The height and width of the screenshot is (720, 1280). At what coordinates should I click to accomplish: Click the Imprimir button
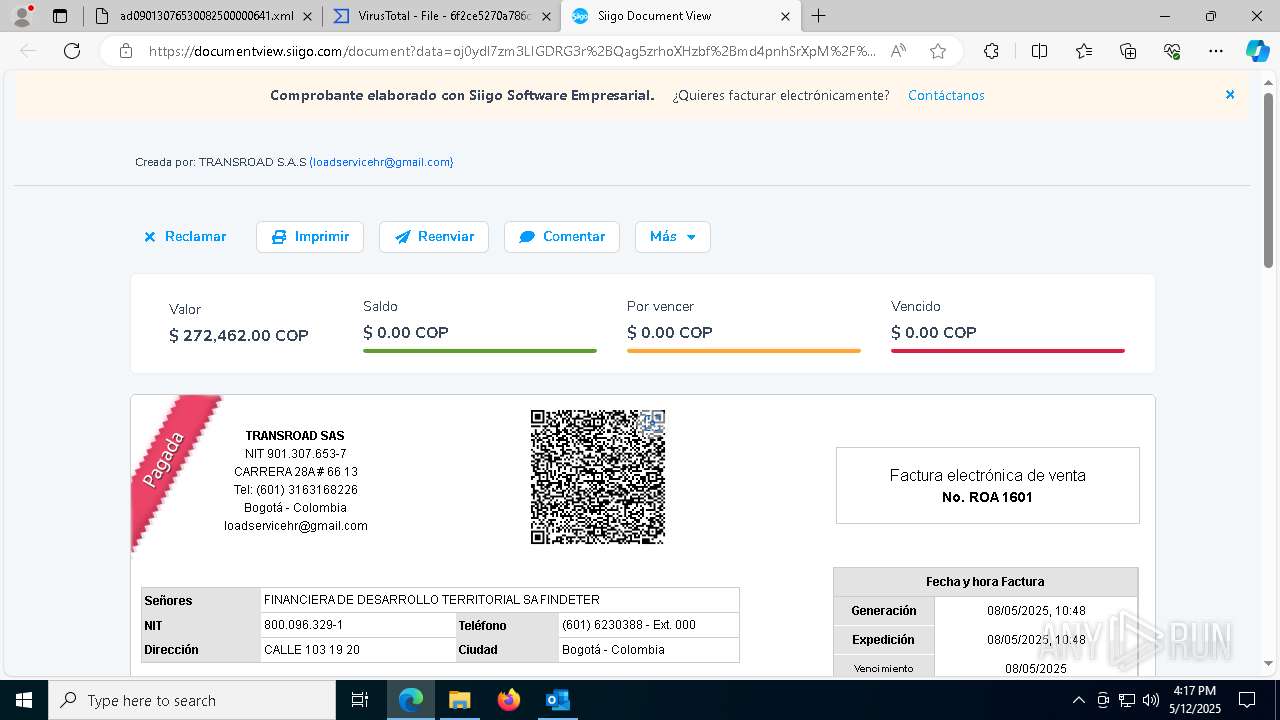[x=310, y=237]
